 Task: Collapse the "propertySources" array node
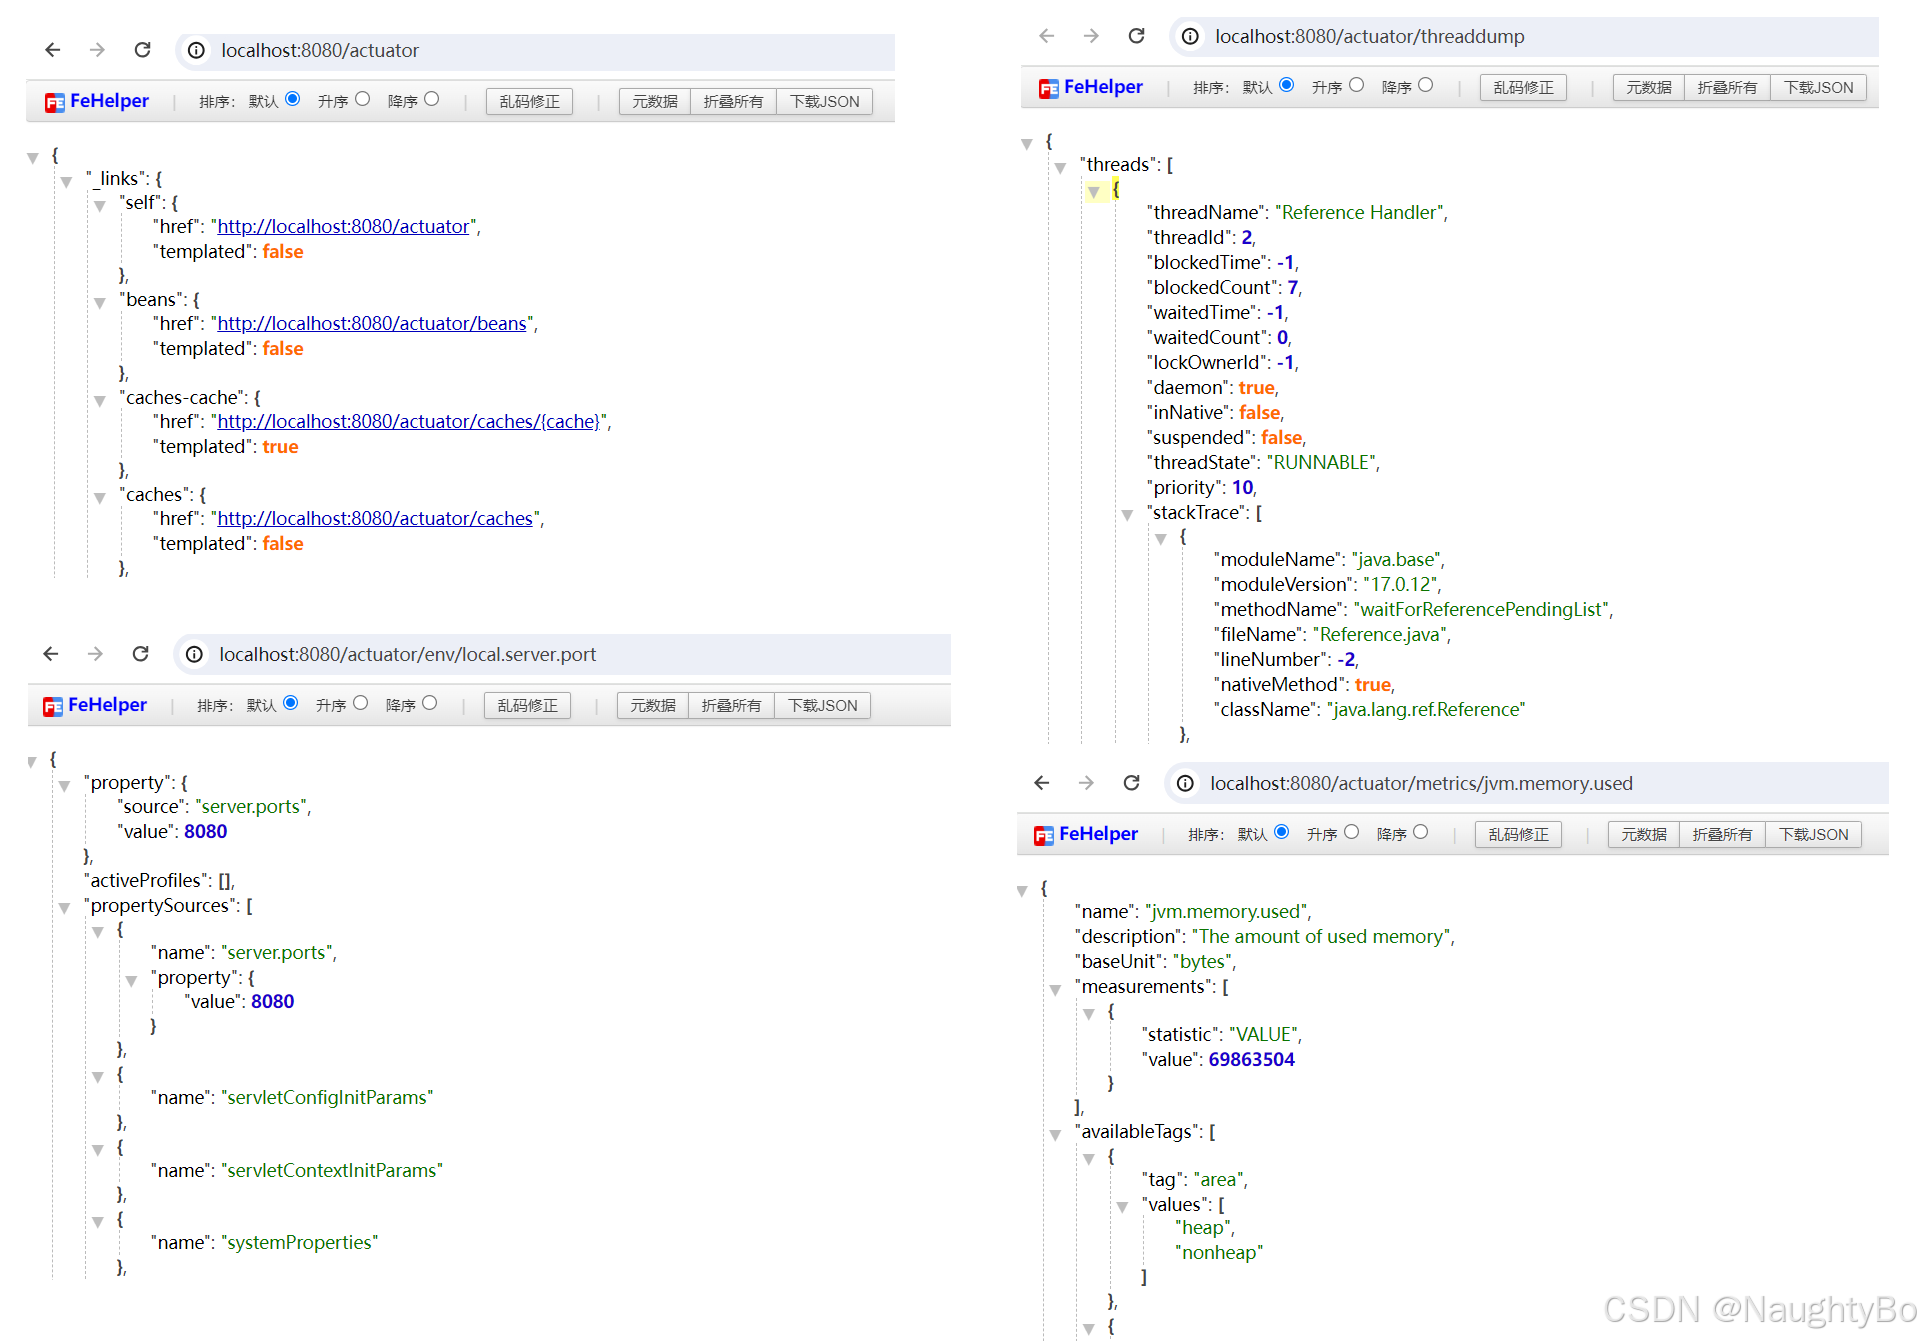64,908
